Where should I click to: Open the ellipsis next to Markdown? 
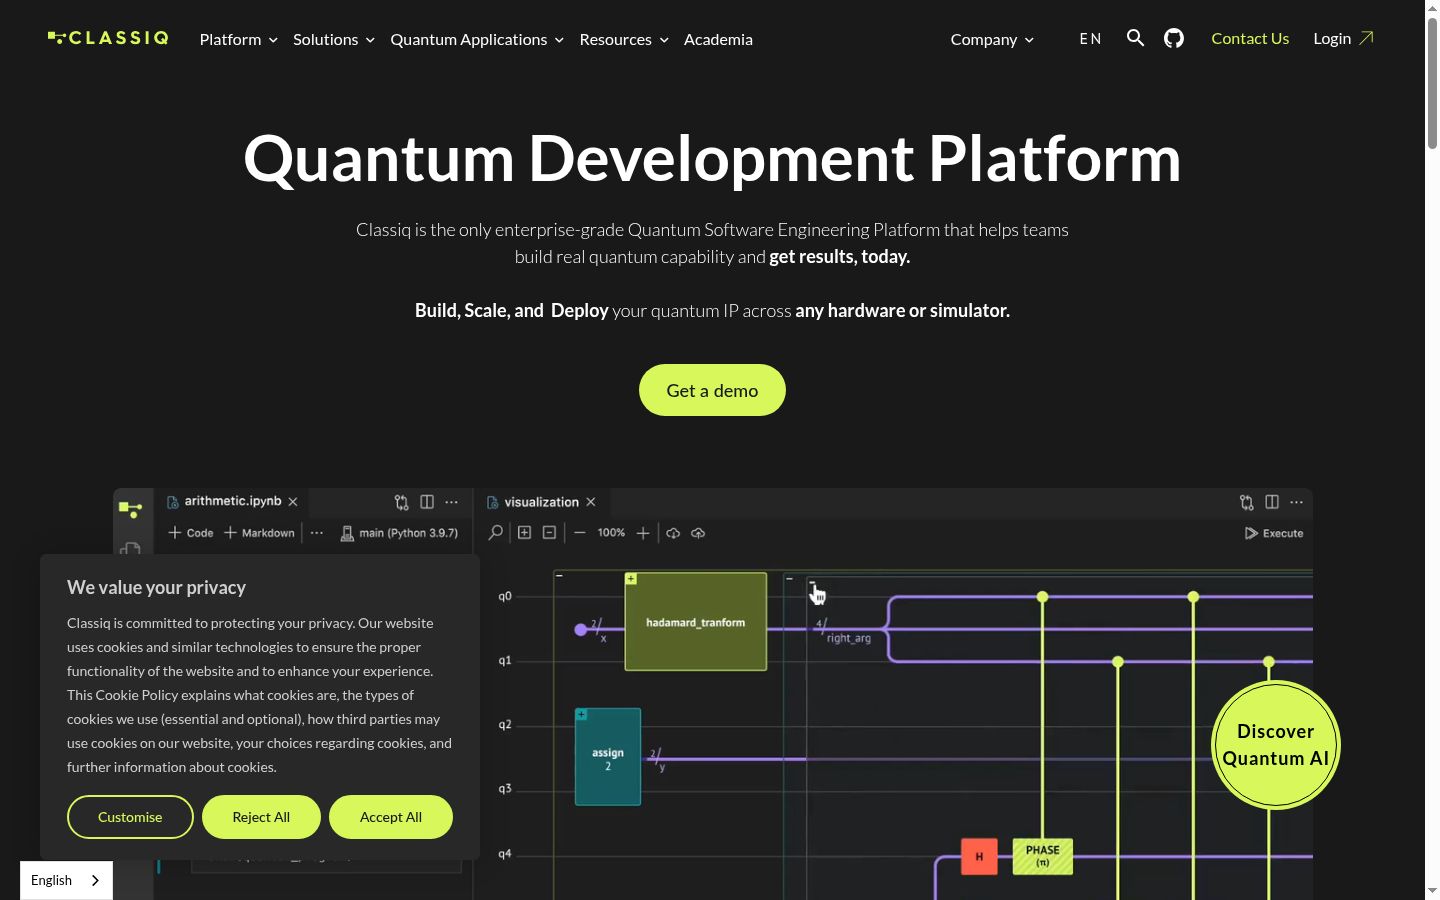point(317,533)
